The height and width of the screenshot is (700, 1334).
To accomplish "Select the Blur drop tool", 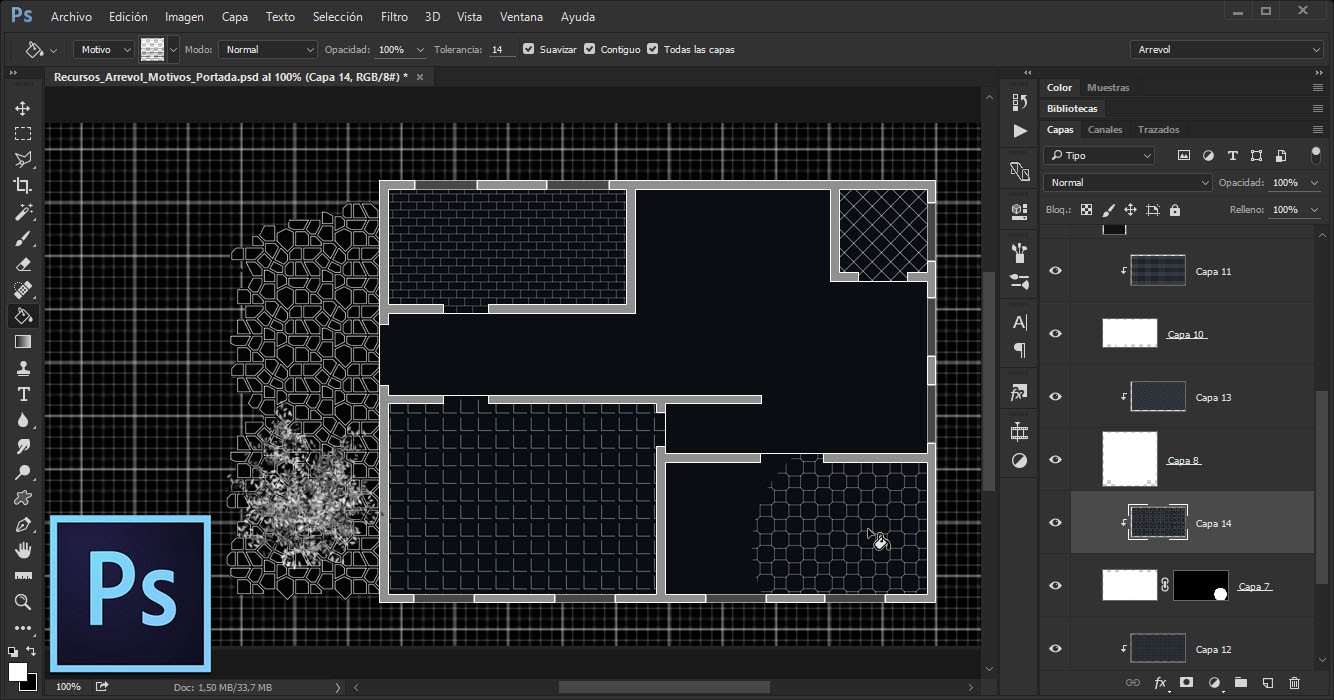I will [22, 420].
